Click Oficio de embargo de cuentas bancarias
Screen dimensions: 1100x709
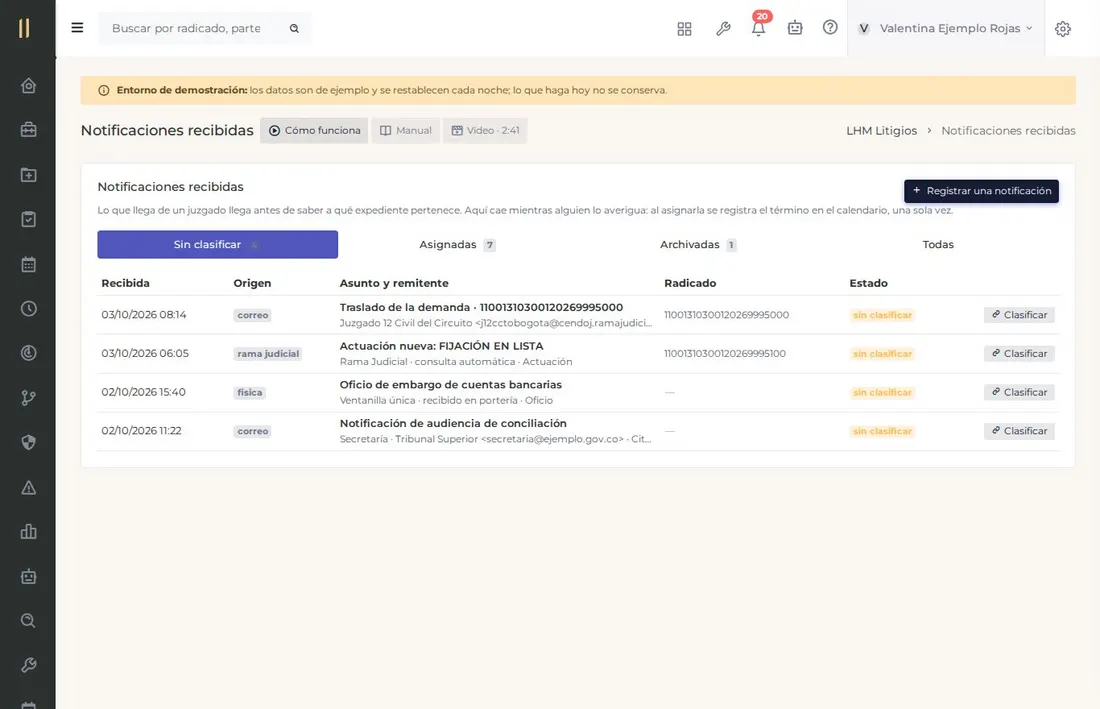tap(450, 384)
